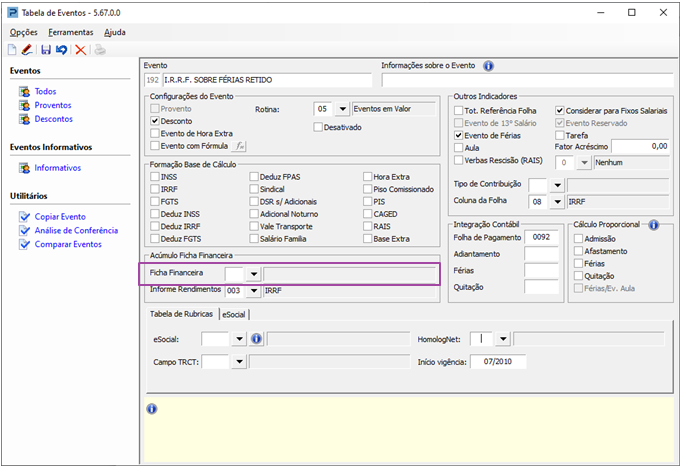Click the event name field I.R.R.F. SOBRE FÉRIAS RETIDO

pos(267,80)
